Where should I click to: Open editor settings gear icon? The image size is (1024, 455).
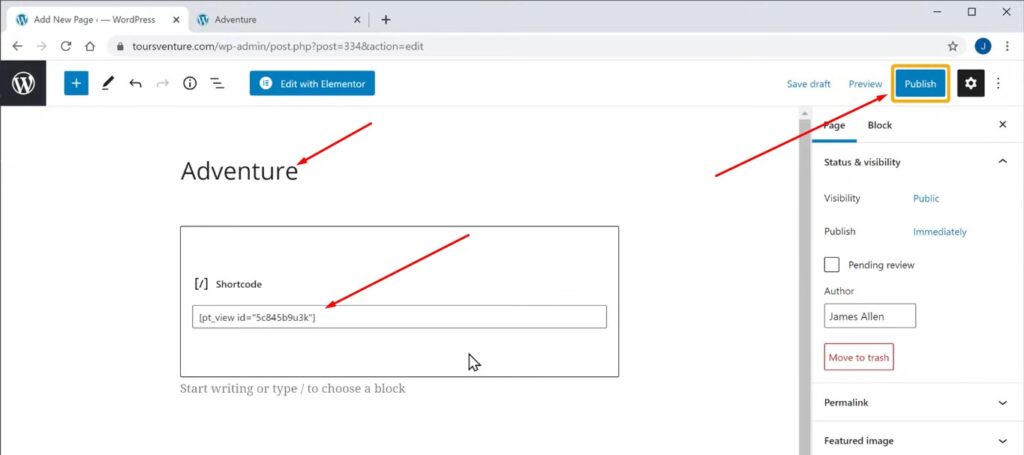pyautogui.click(x=970, y=84)
